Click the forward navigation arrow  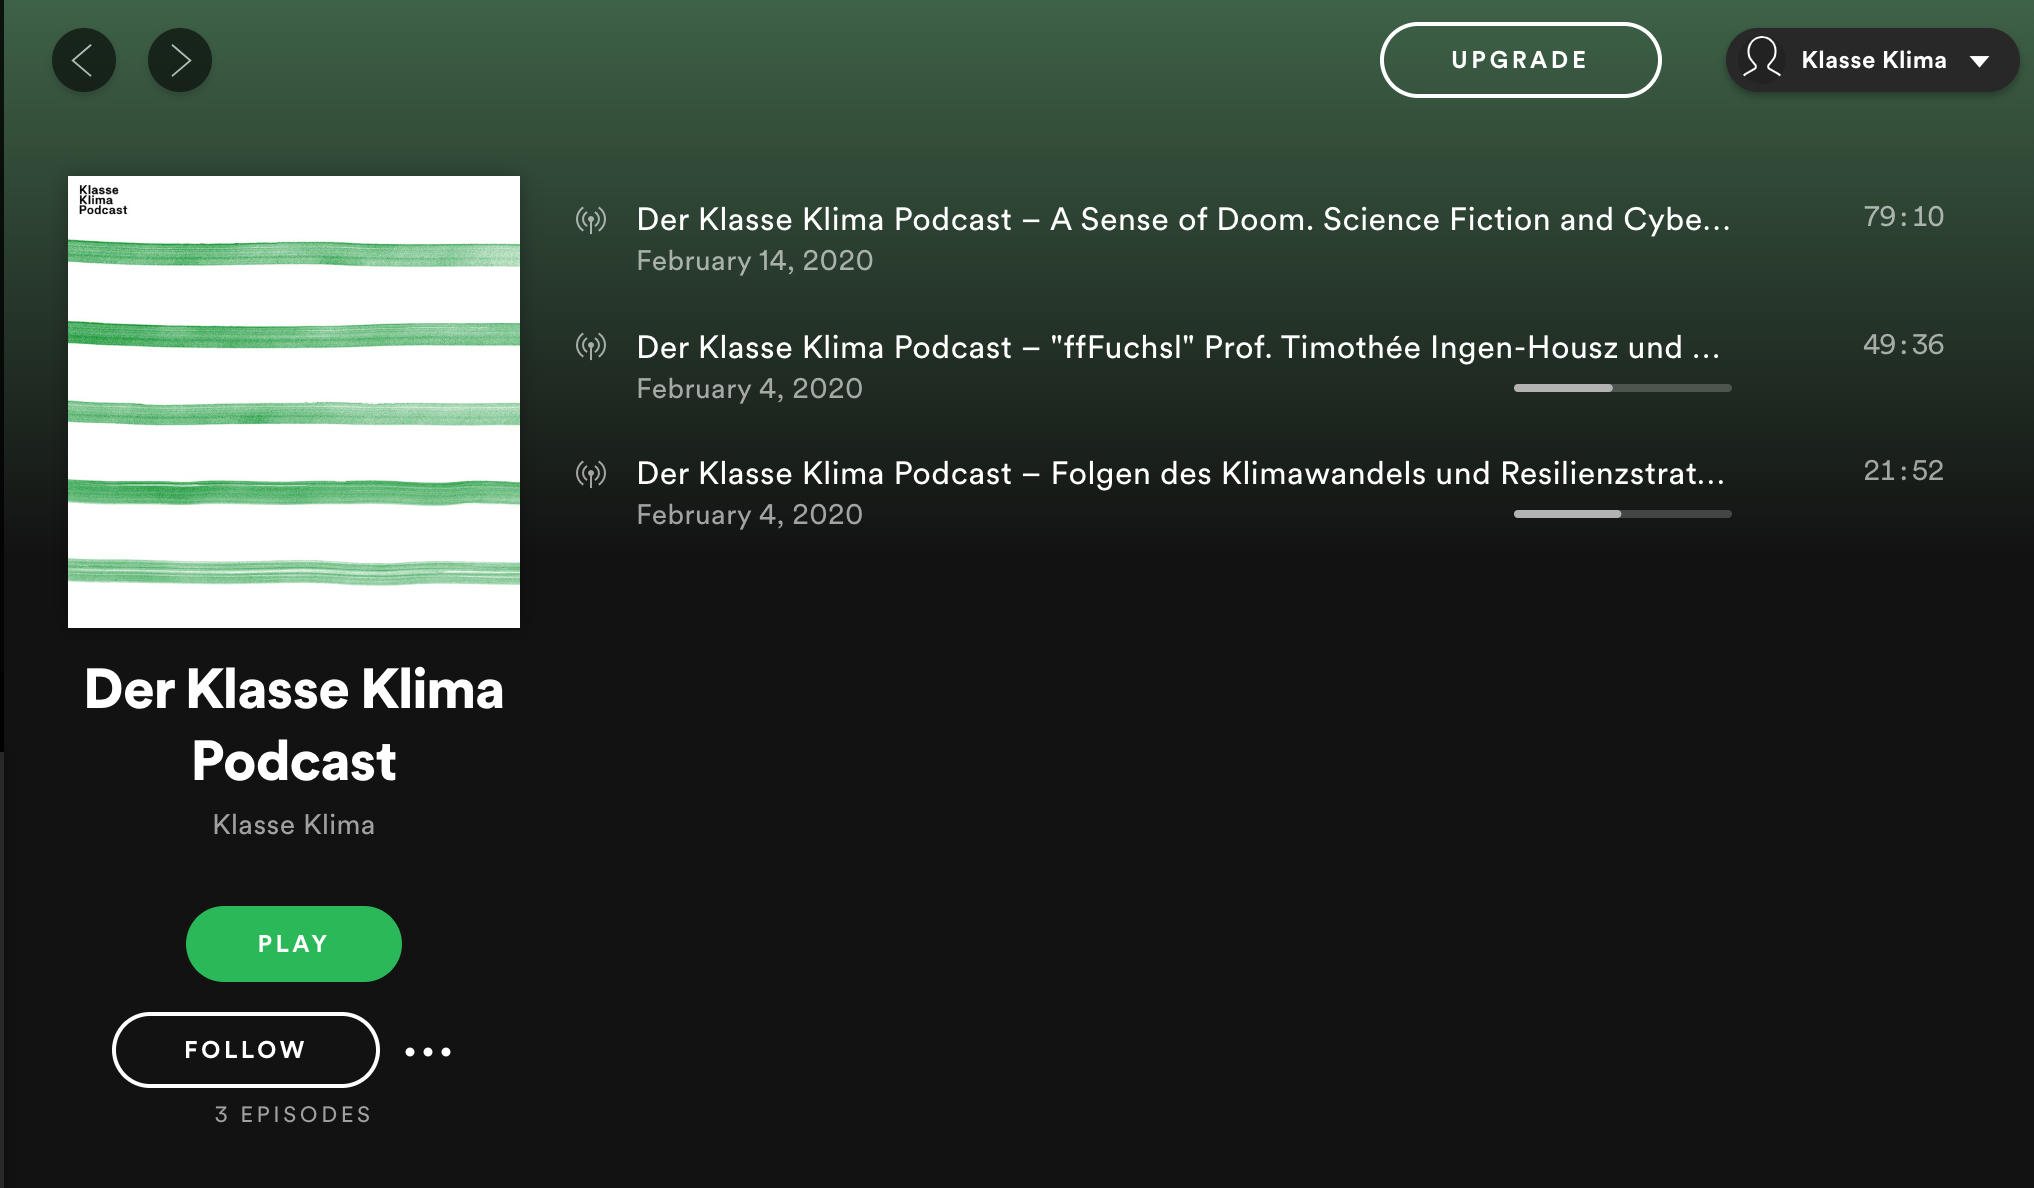tap(179, 60)
